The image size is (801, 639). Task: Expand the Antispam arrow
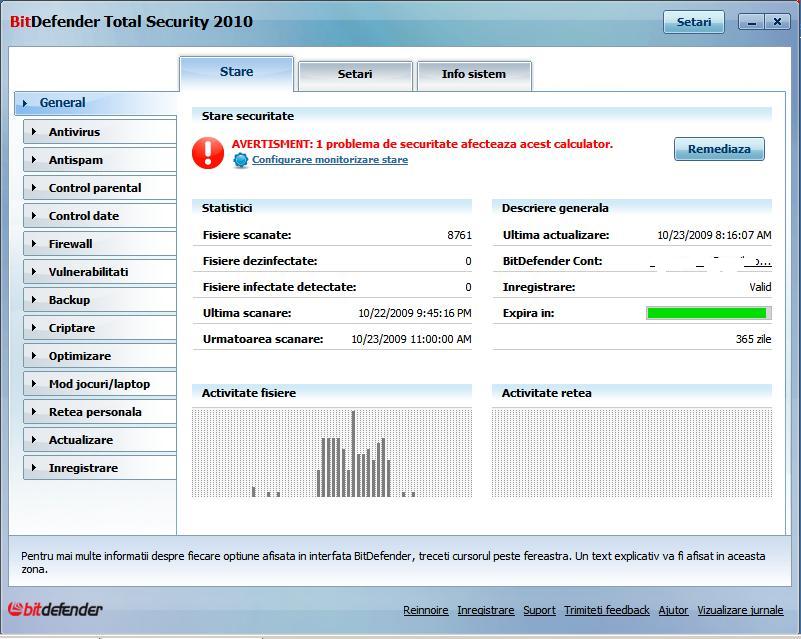coord(34,160)
